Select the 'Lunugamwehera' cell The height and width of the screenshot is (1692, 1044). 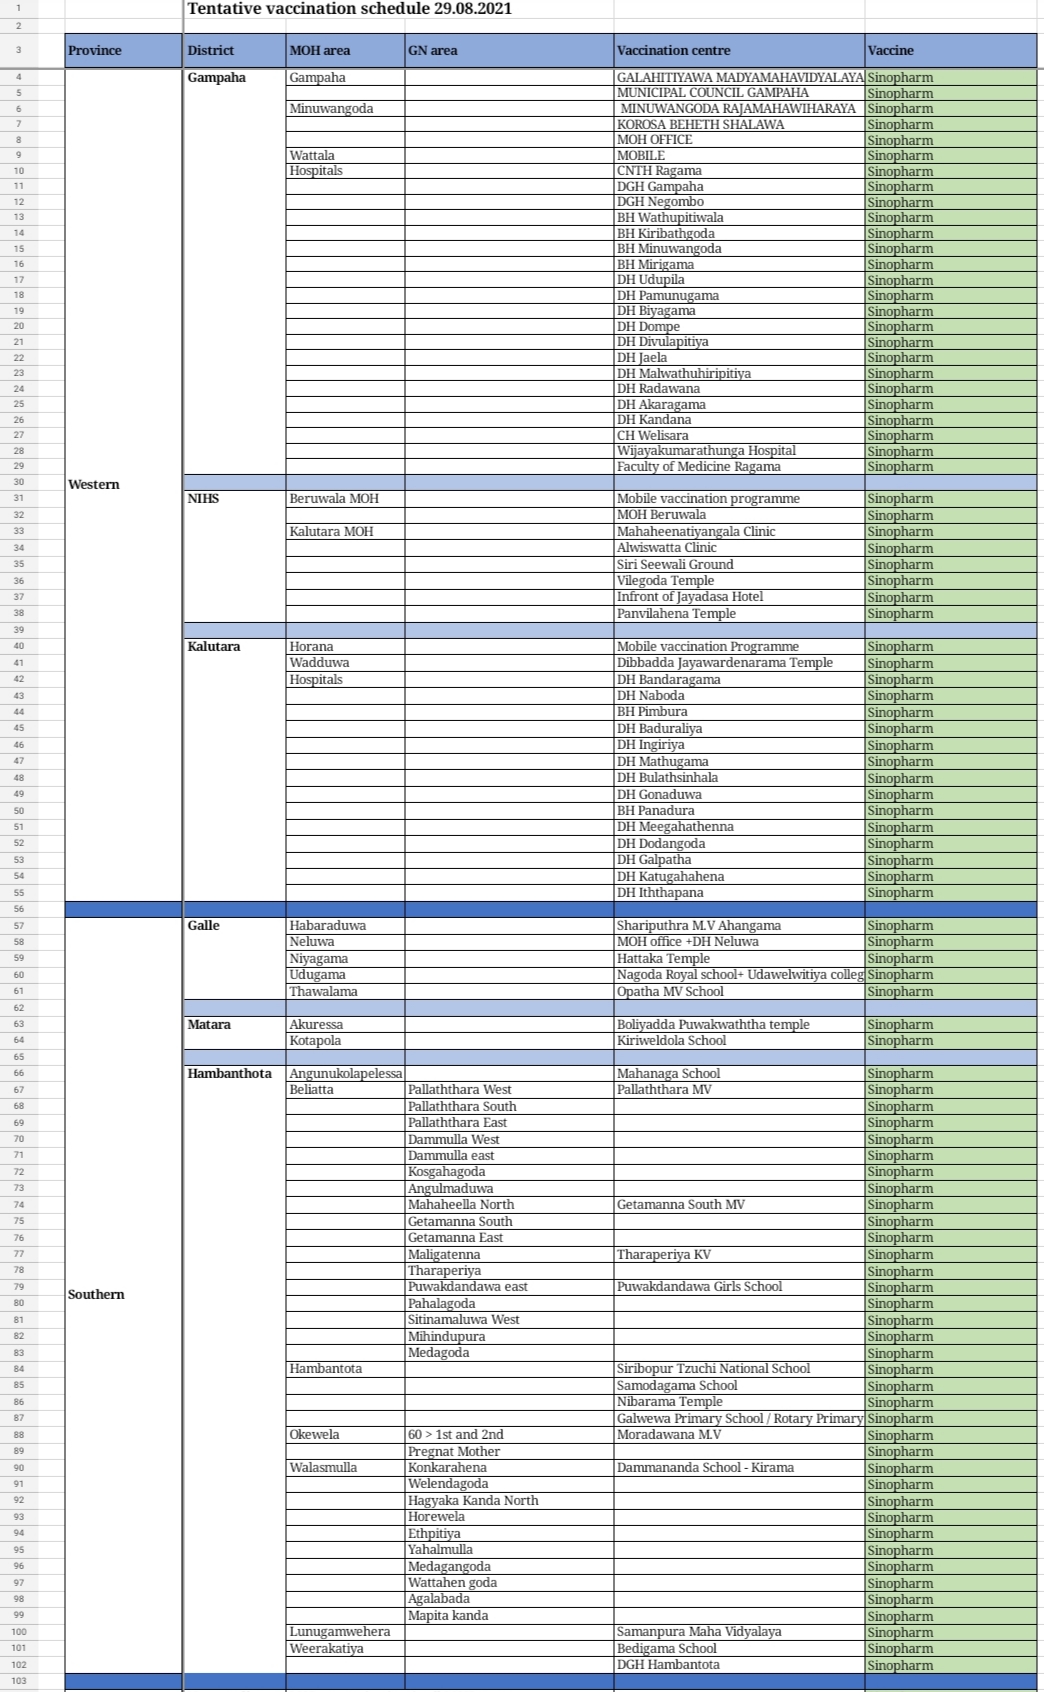point(345,1632)
